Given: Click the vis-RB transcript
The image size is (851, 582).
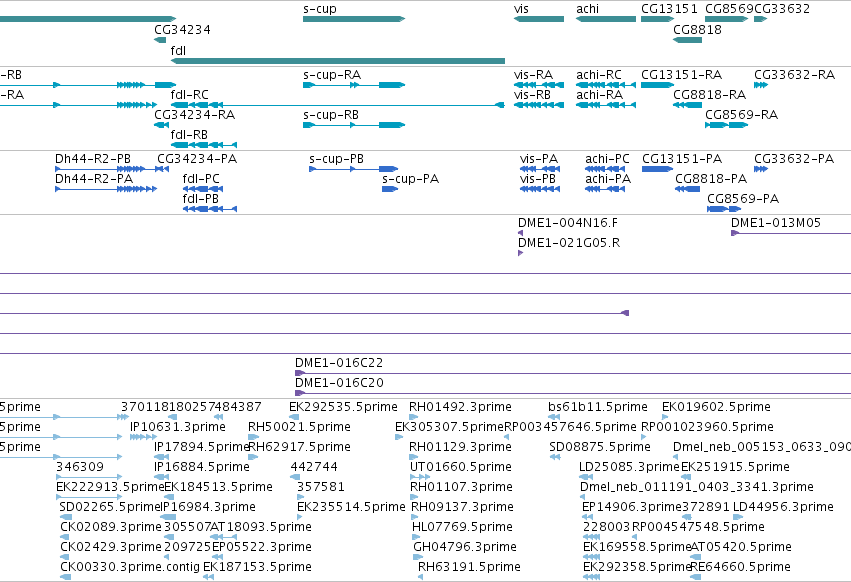Looking at the screenshot, I should click(x=539, y=105).
